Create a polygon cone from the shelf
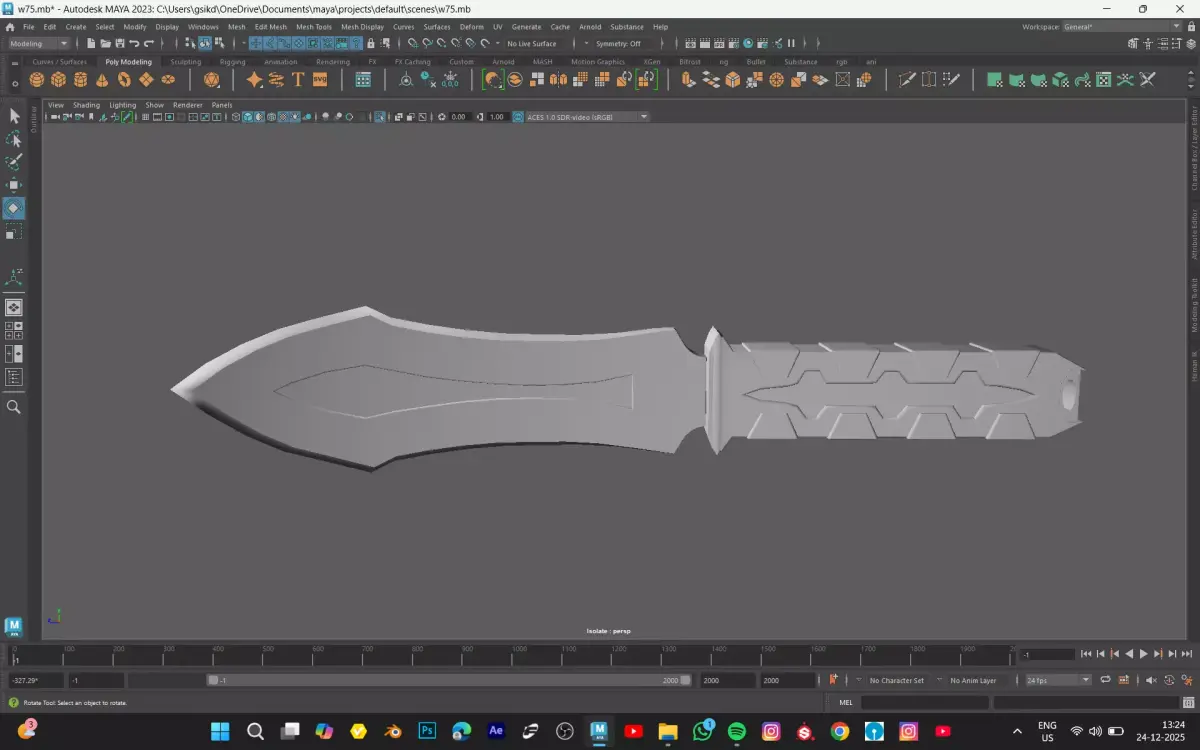 (x=102, y=80)
